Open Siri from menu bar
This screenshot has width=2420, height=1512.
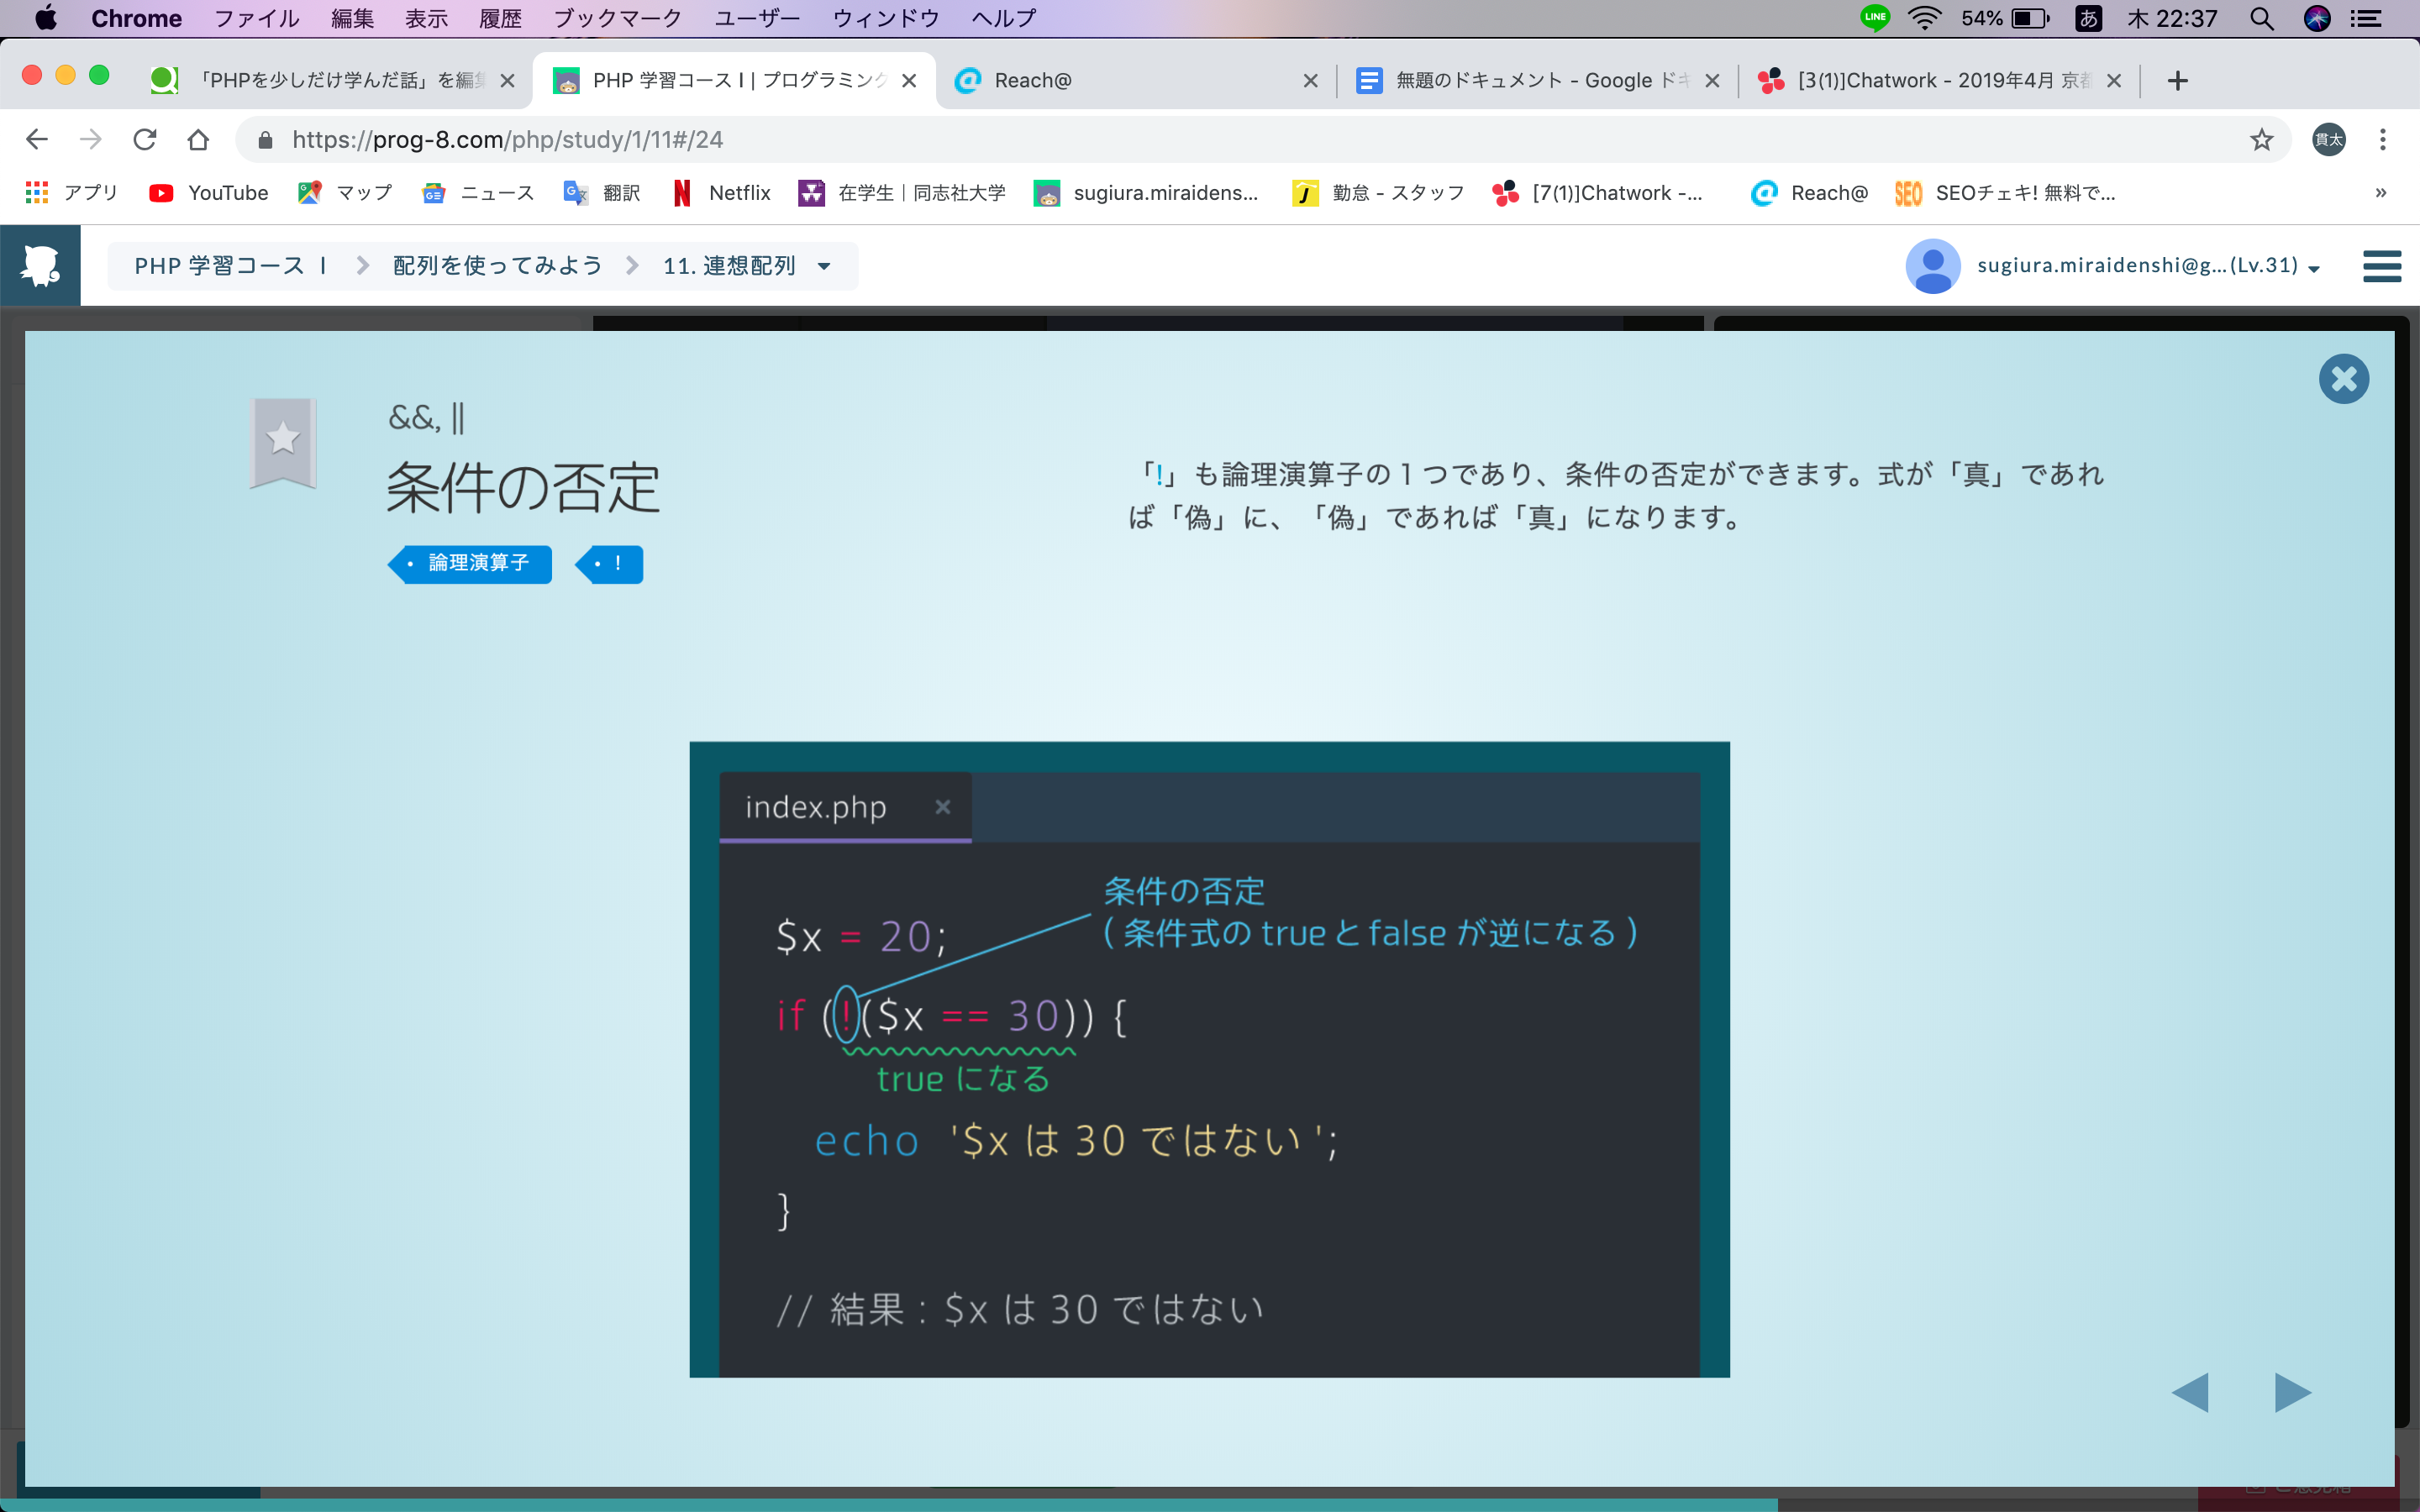(2317, 18)
